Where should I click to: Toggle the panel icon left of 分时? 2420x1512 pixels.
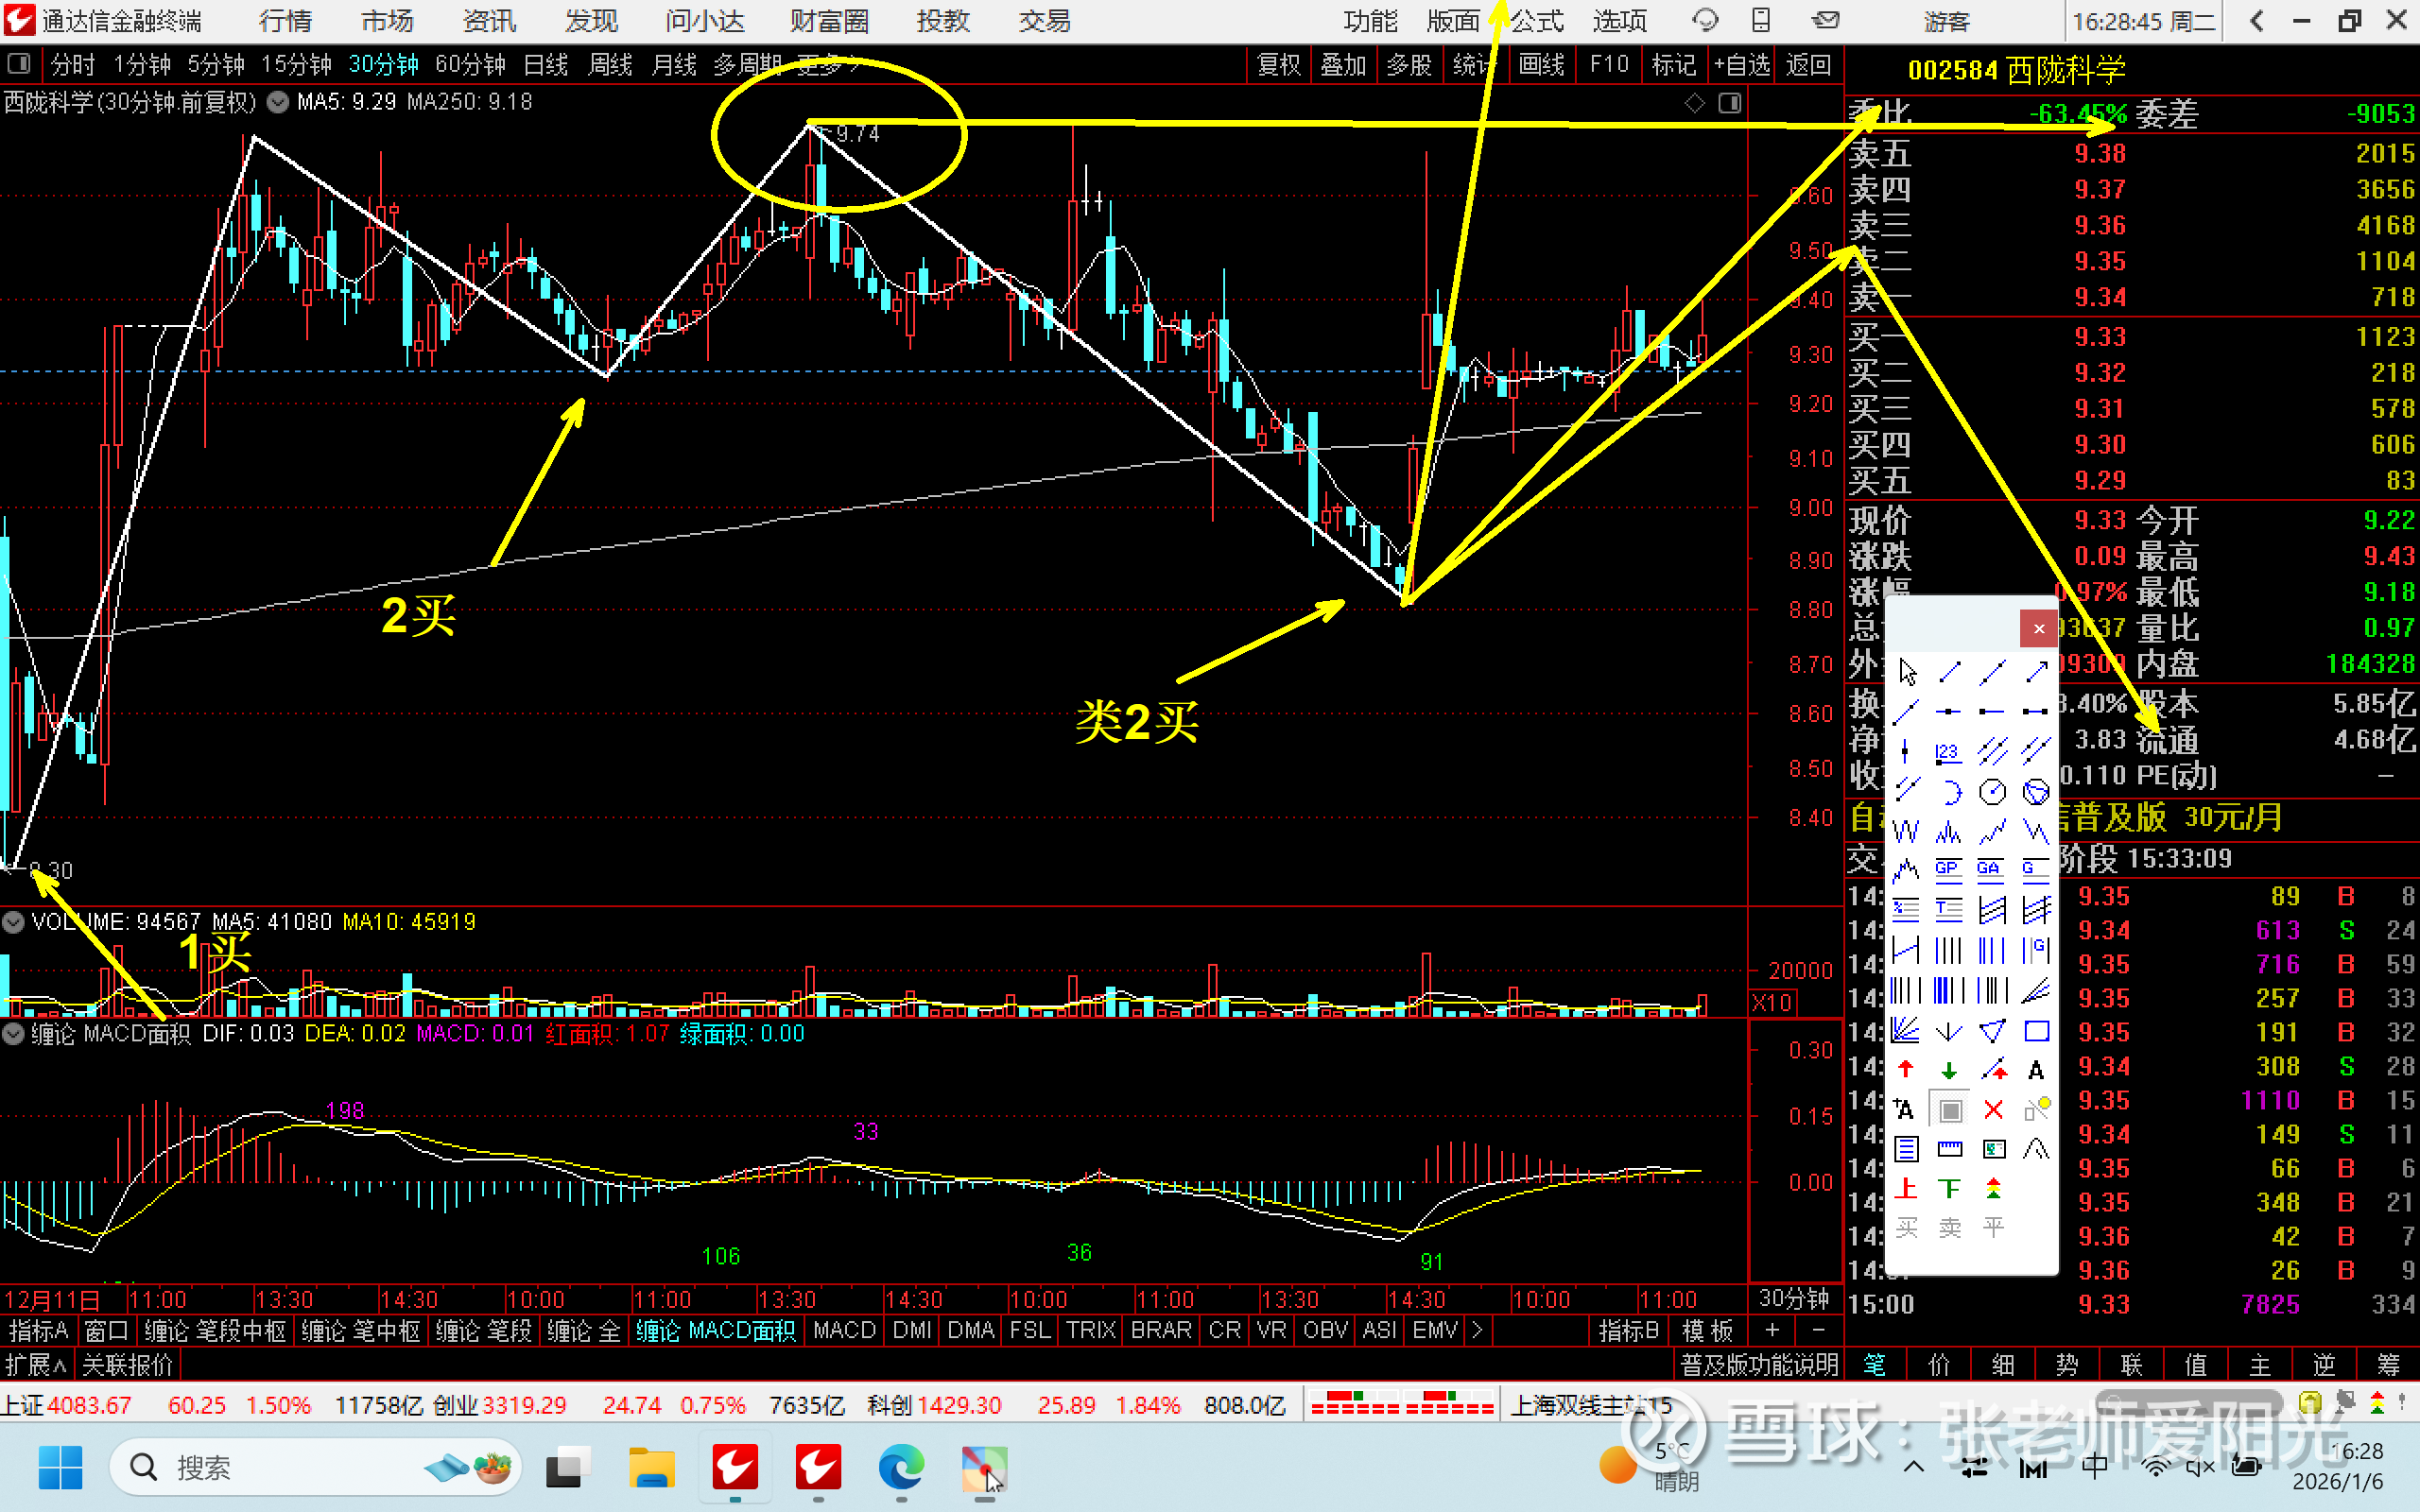pyautogui.click(x=18, y=65)
